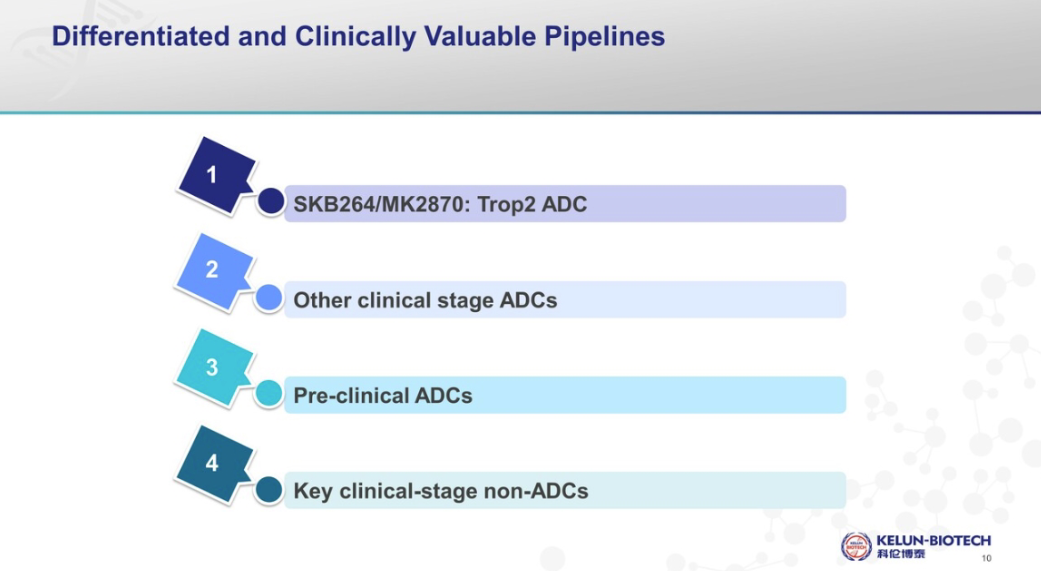Click the number 3 diamond badge

pos(212,367)
